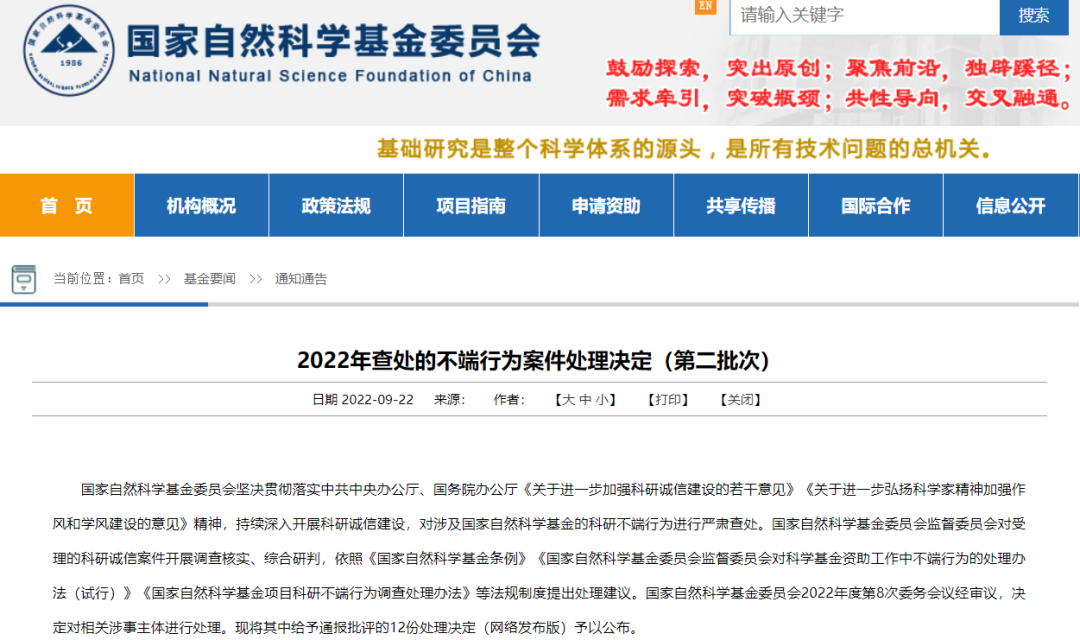Click 关闭 to close the page
The image size is (1080, 640).
pos(741,400)
